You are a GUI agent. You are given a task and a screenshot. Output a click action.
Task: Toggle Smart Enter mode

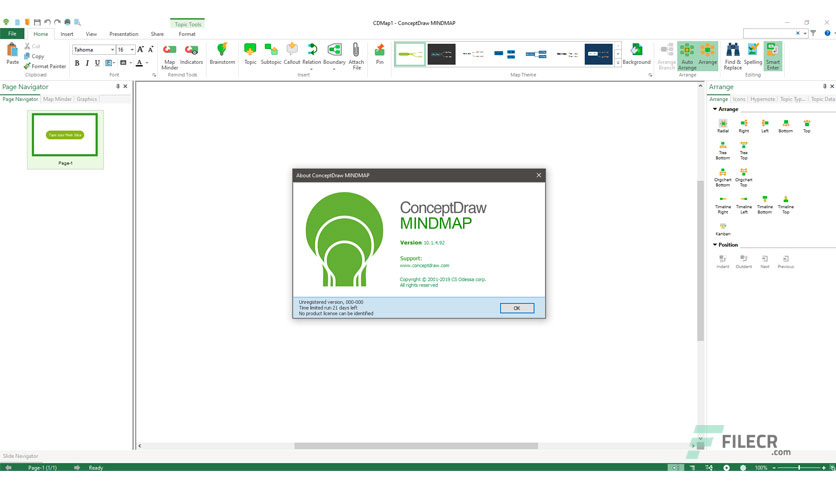[773, 57]
